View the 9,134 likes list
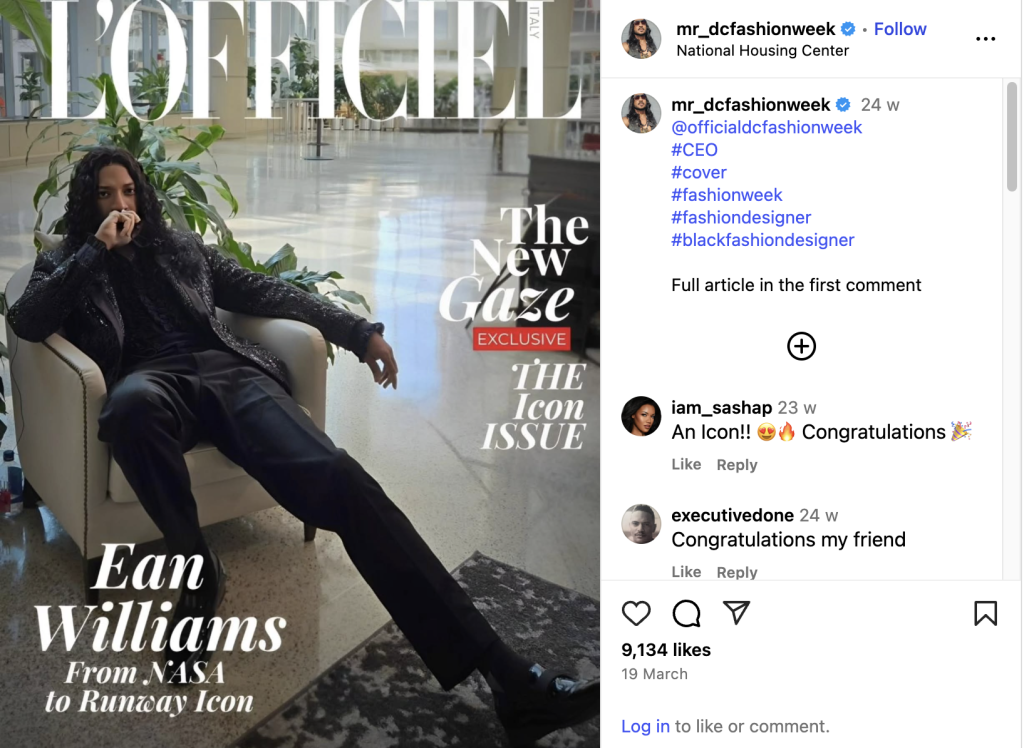1024x748 pixels. pos(665,650)
